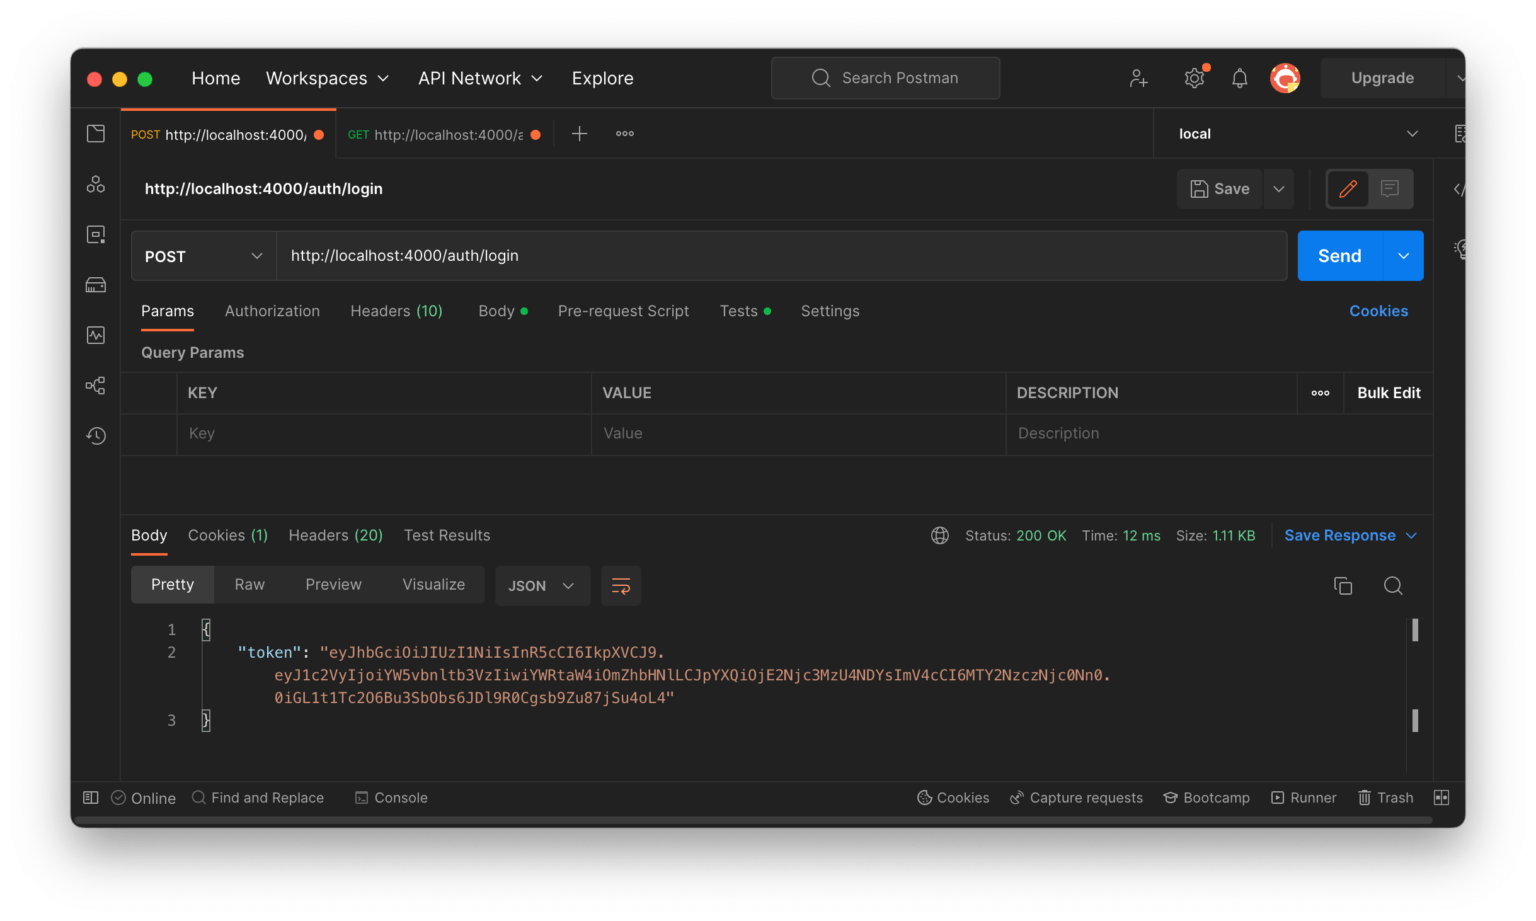Image resolution: width=1536 pixels, height=921 pixels.
Task: Select the Raw response view
Action: [x=249, y=584]
